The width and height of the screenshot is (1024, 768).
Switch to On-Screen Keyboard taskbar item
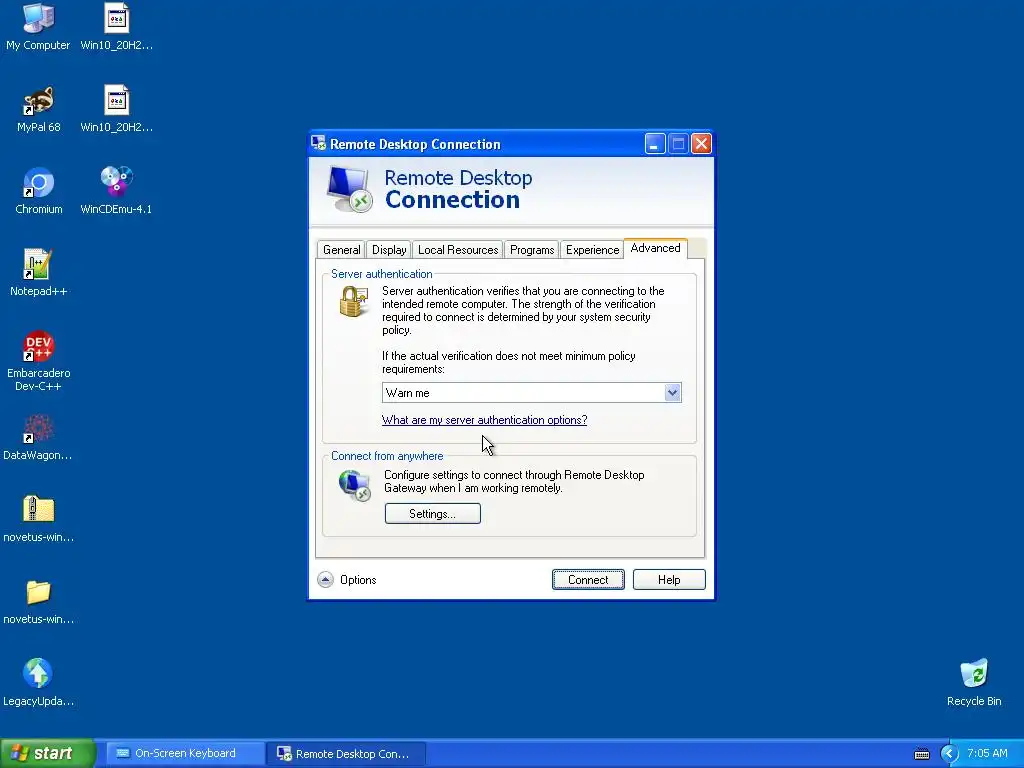point(185,754)
